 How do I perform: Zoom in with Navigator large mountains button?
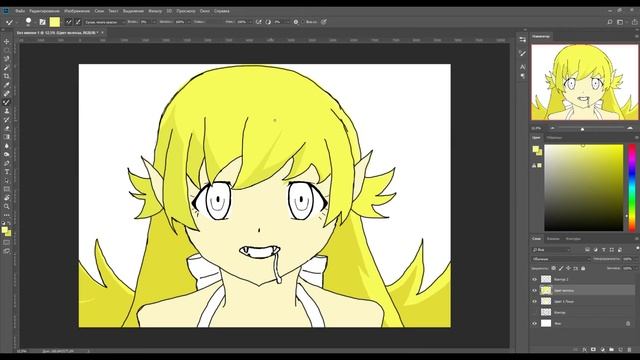[629, 129]
